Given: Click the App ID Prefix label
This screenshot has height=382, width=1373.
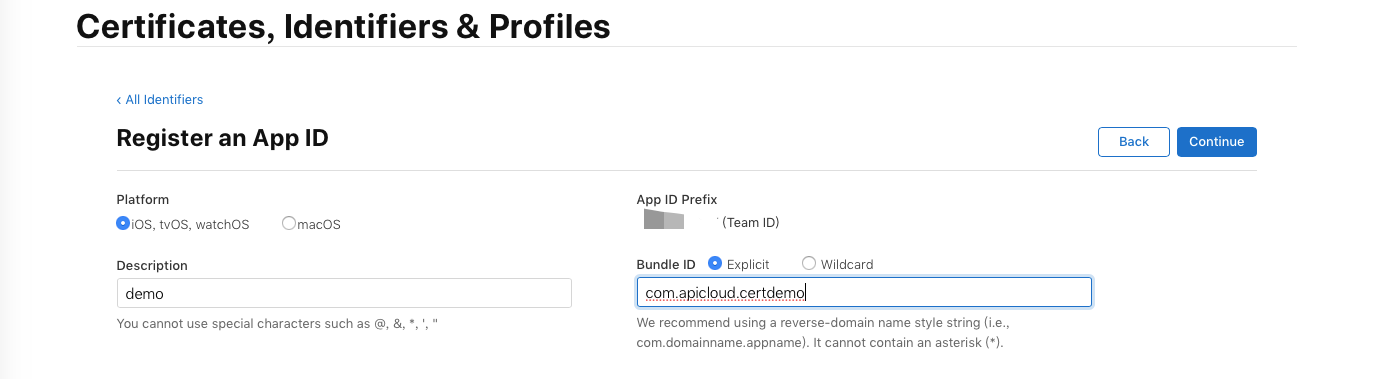Looking at the screenshot, I should coord(677,200).
